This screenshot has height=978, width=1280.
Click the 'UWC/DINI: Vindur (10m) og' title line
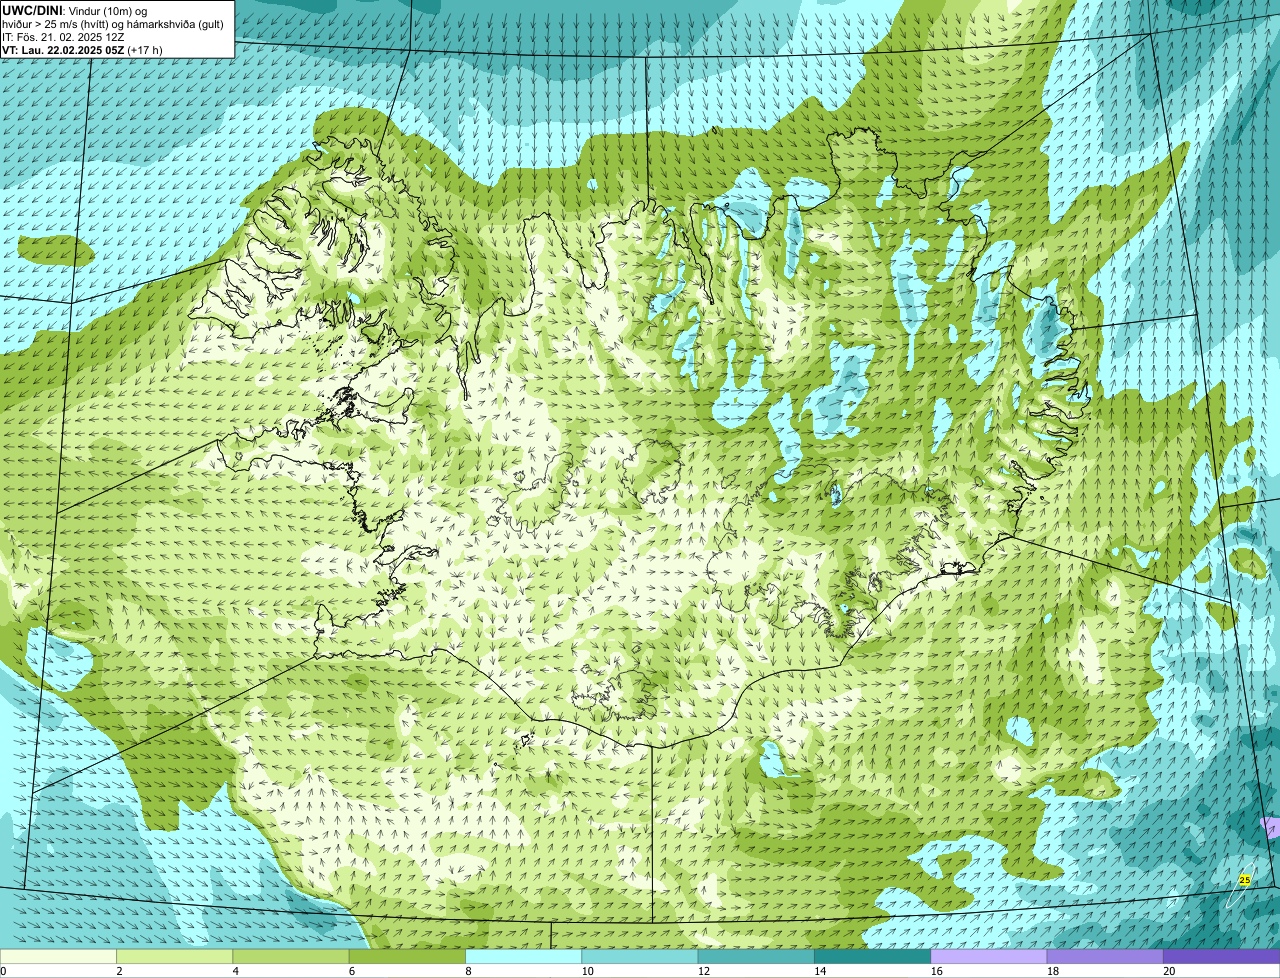pyautogui.click(x=75, y=10)
